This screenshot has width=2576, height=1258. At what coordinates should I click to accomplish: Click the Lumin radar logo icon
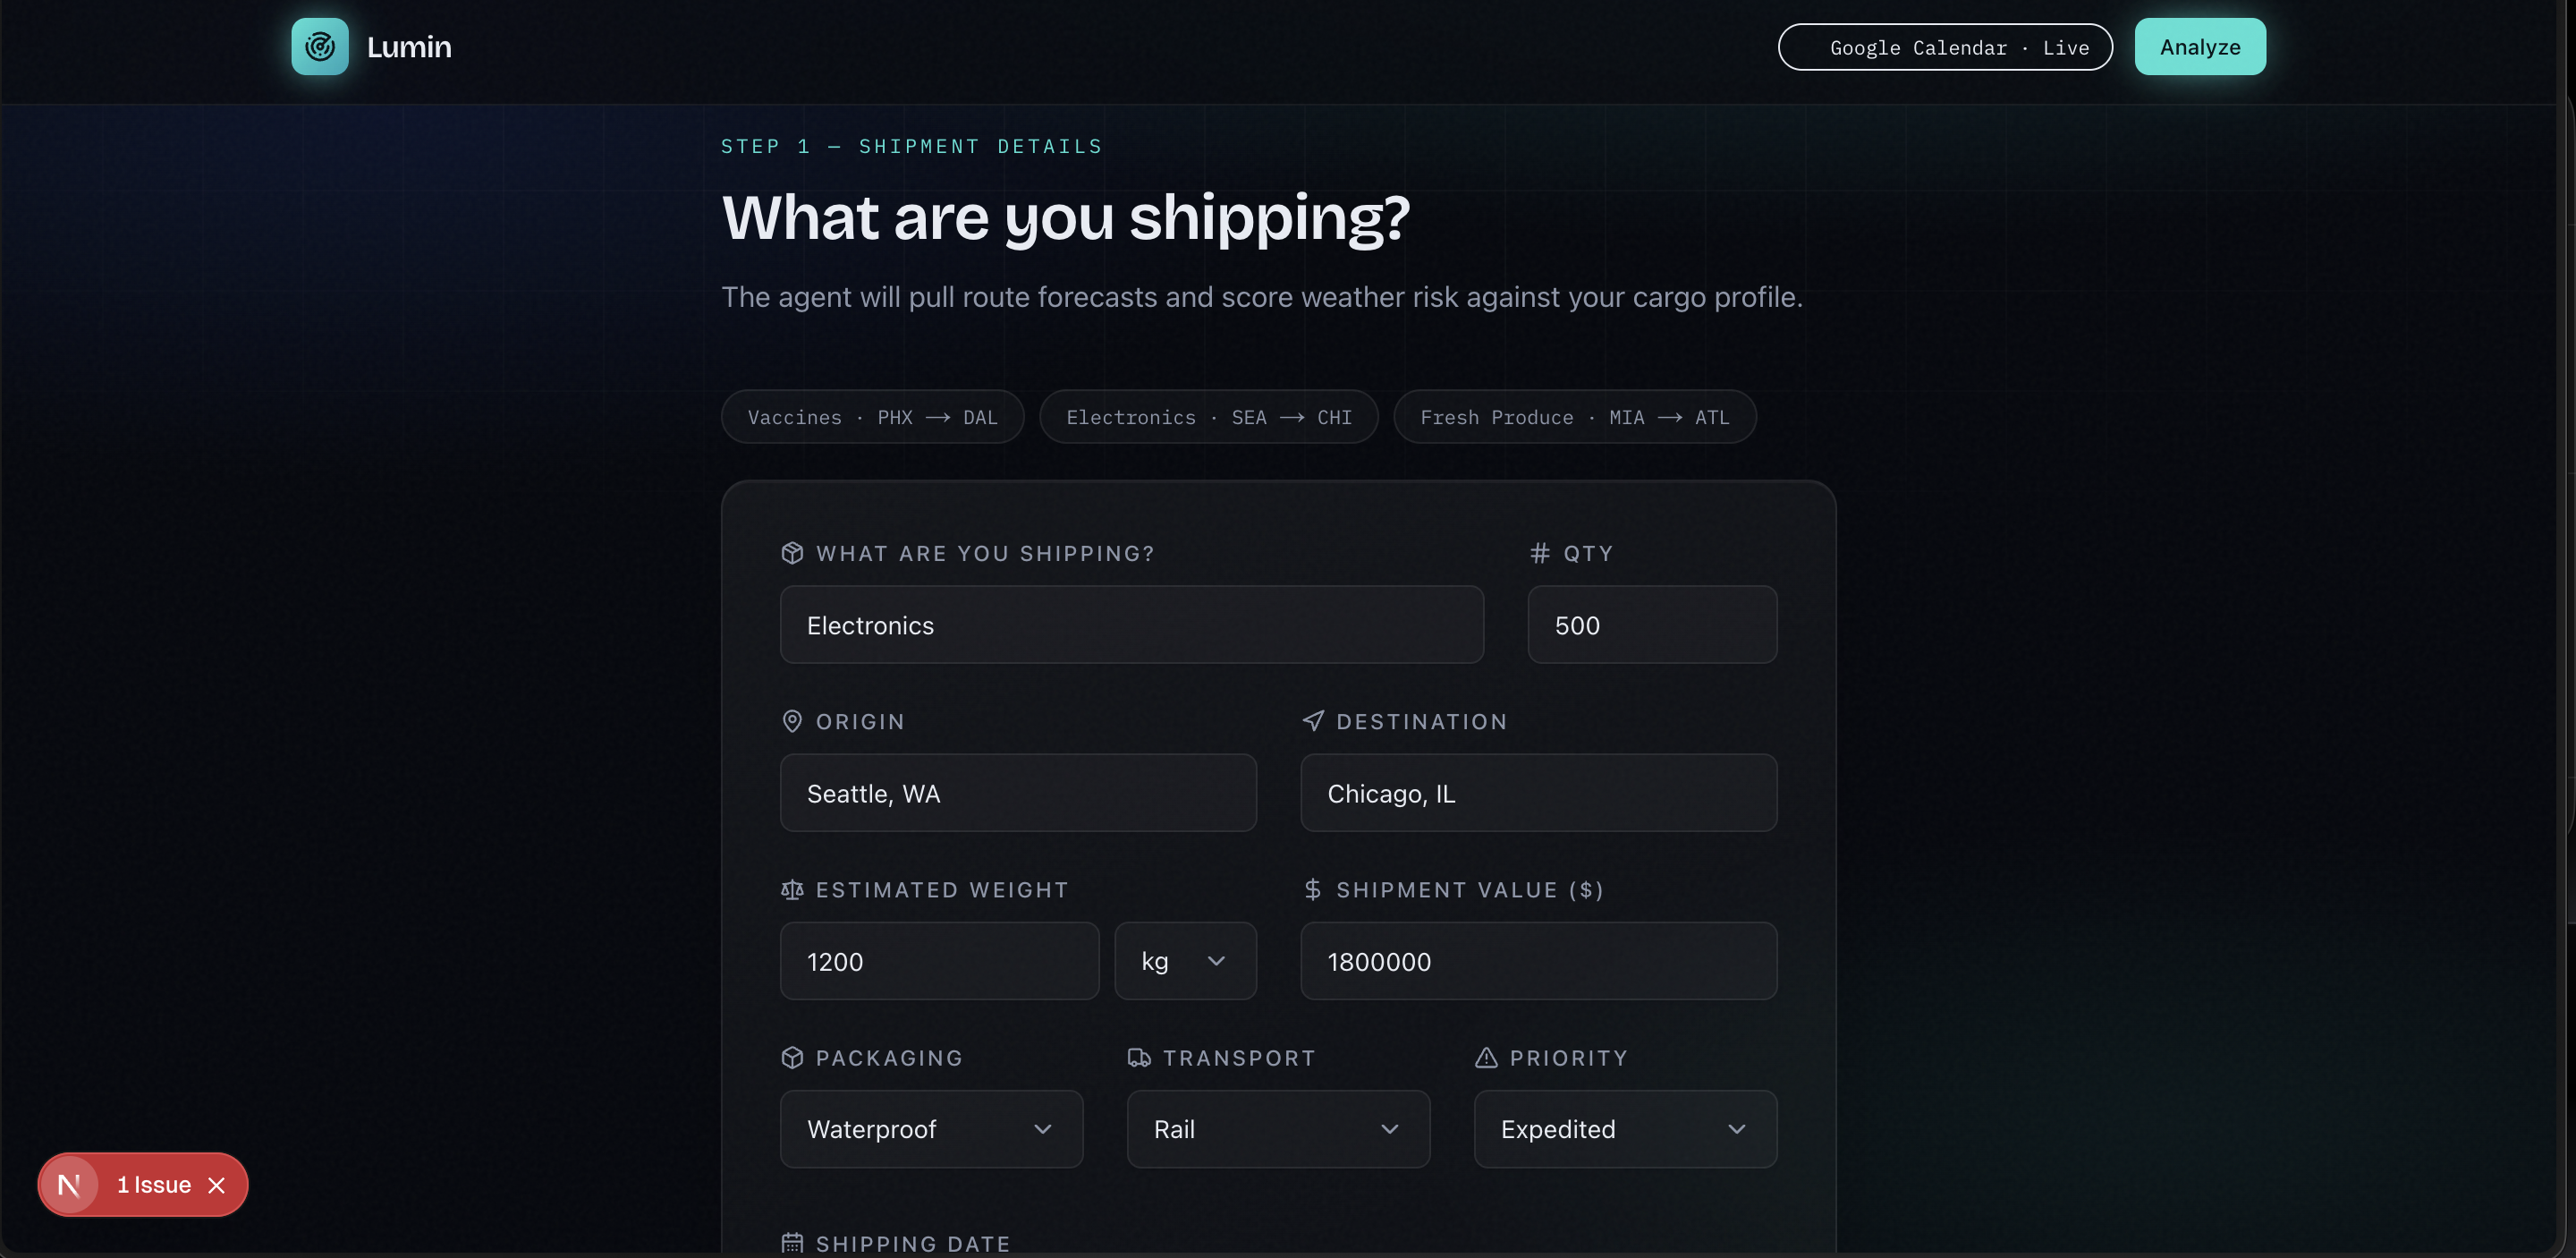pos(320,46)
